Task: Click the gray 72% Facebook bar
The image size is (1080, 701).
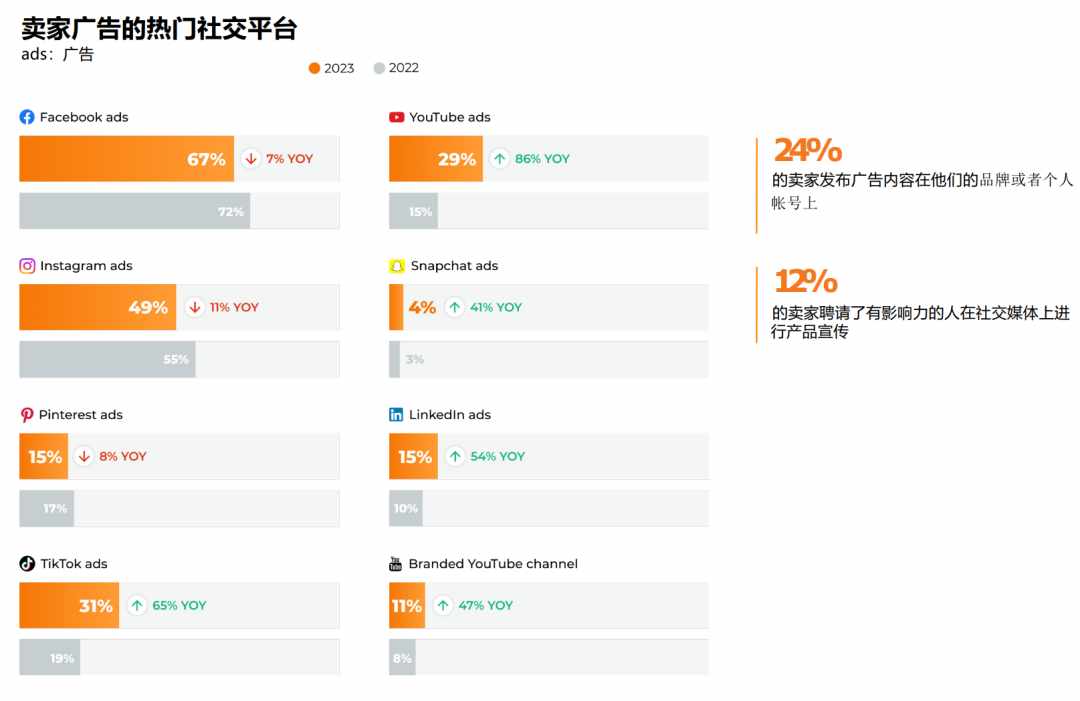Action: (x=134, y=211)
